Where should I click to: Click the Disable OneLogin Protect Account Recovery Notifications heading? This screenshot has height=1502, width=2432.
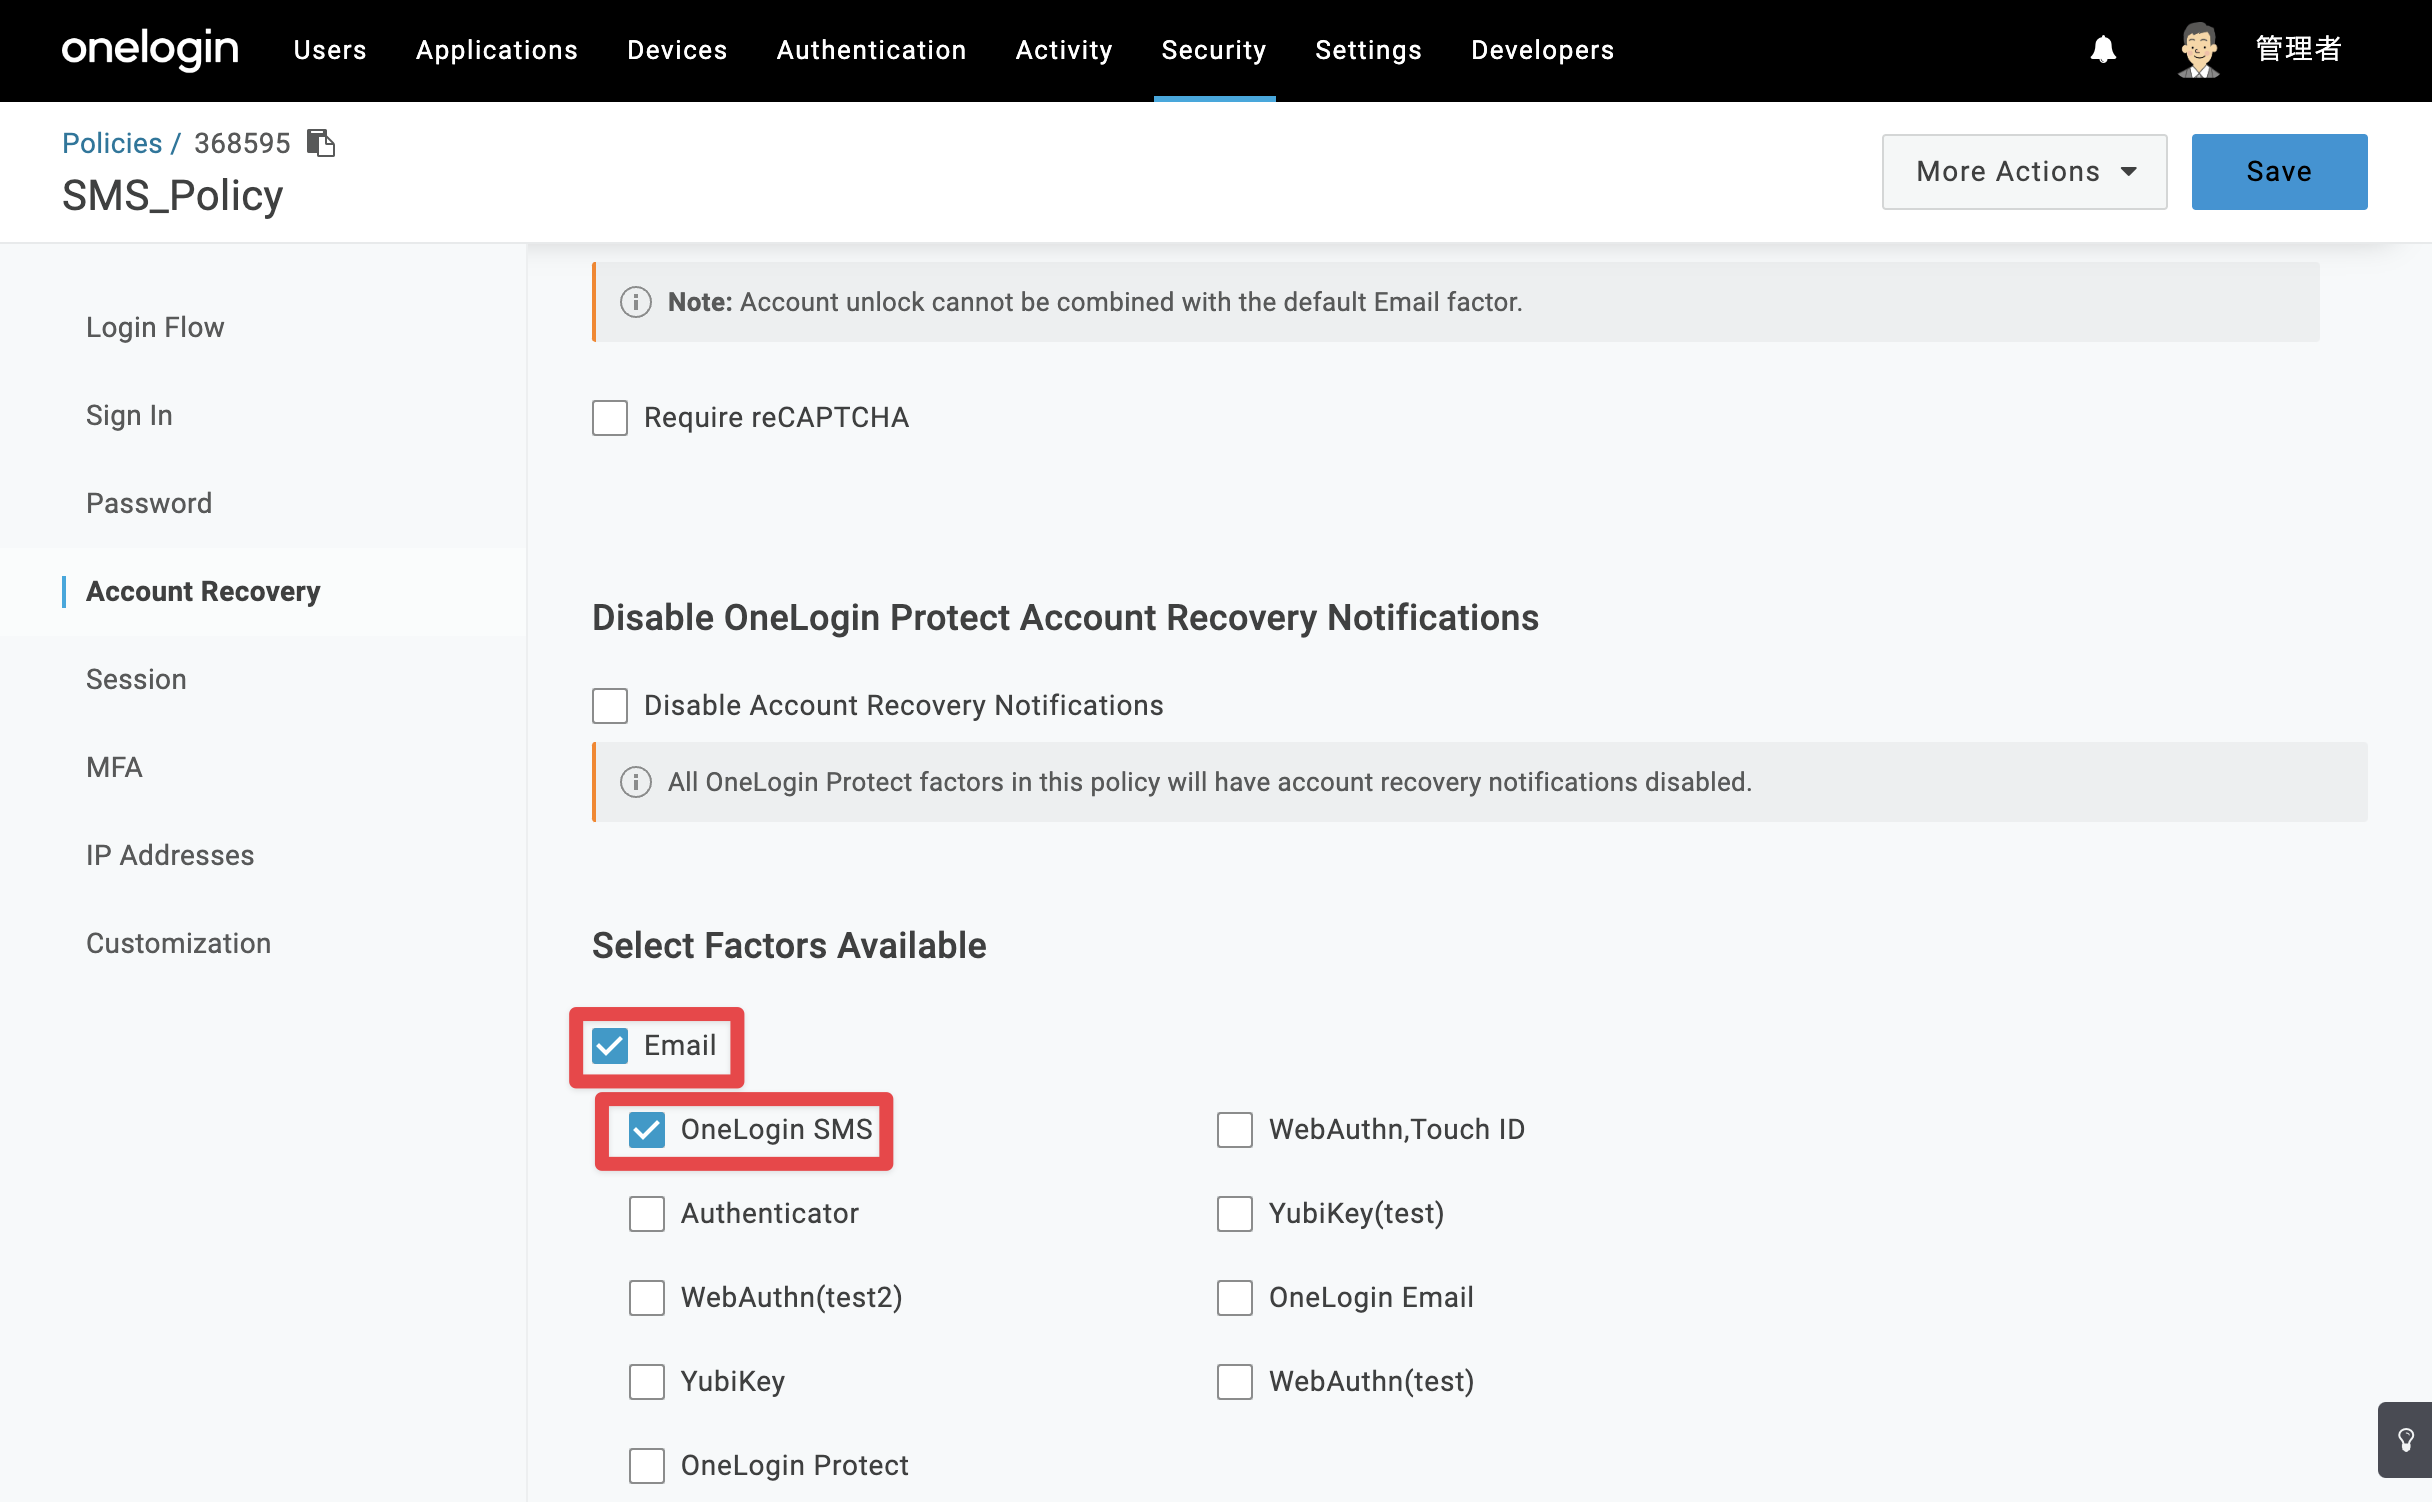1065,618
